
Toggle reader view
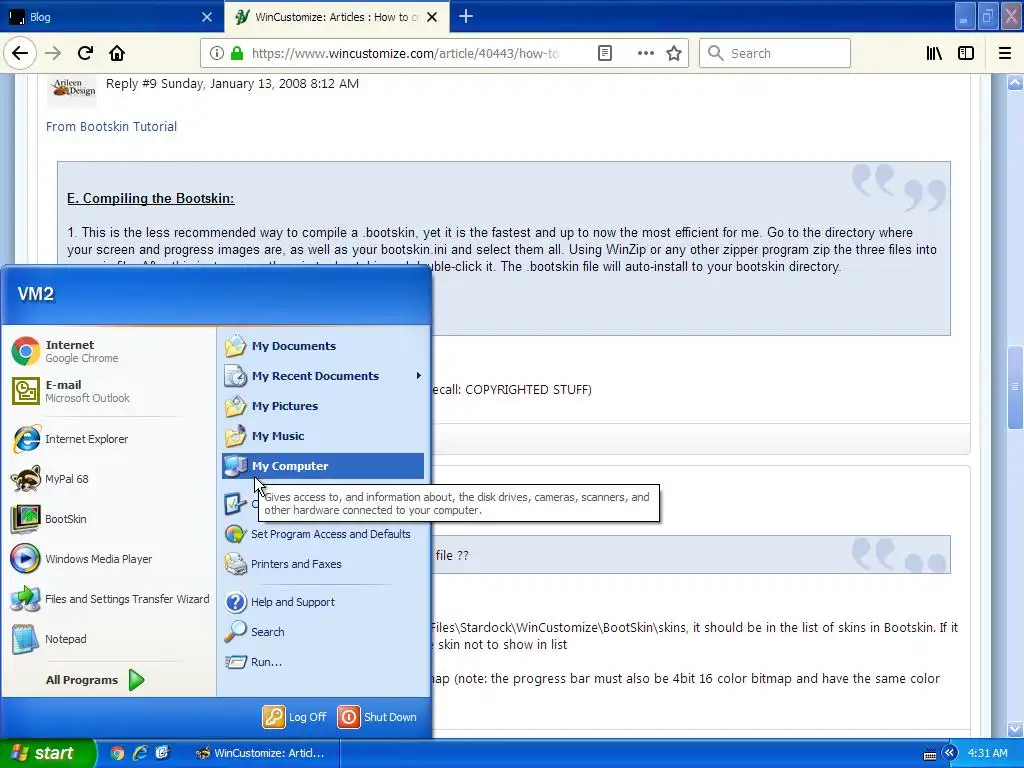[x=605, y=53]
